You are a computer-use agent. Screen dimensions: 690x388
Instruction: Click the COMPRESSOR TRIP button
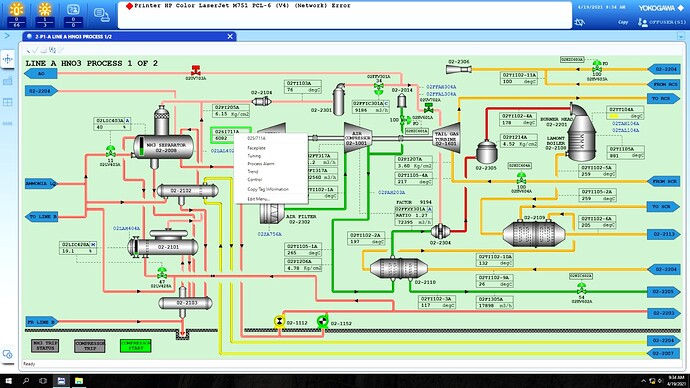90,345
